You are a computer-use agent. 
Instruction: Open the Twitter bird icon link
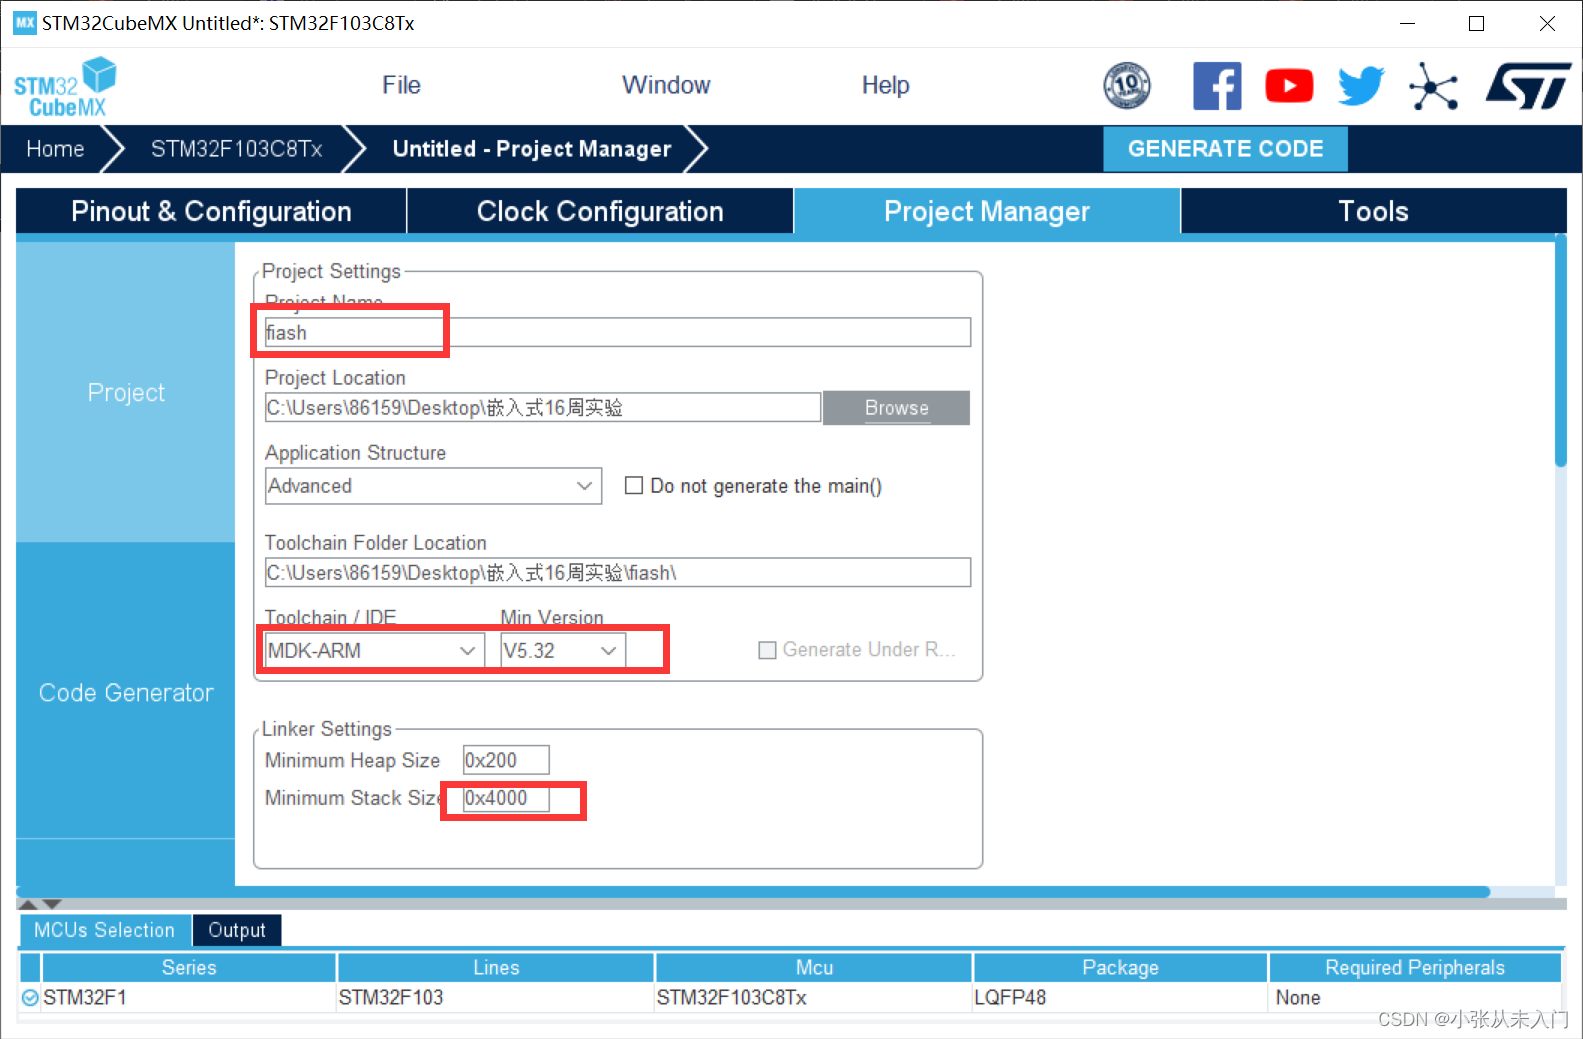[x=1361, y=86]
